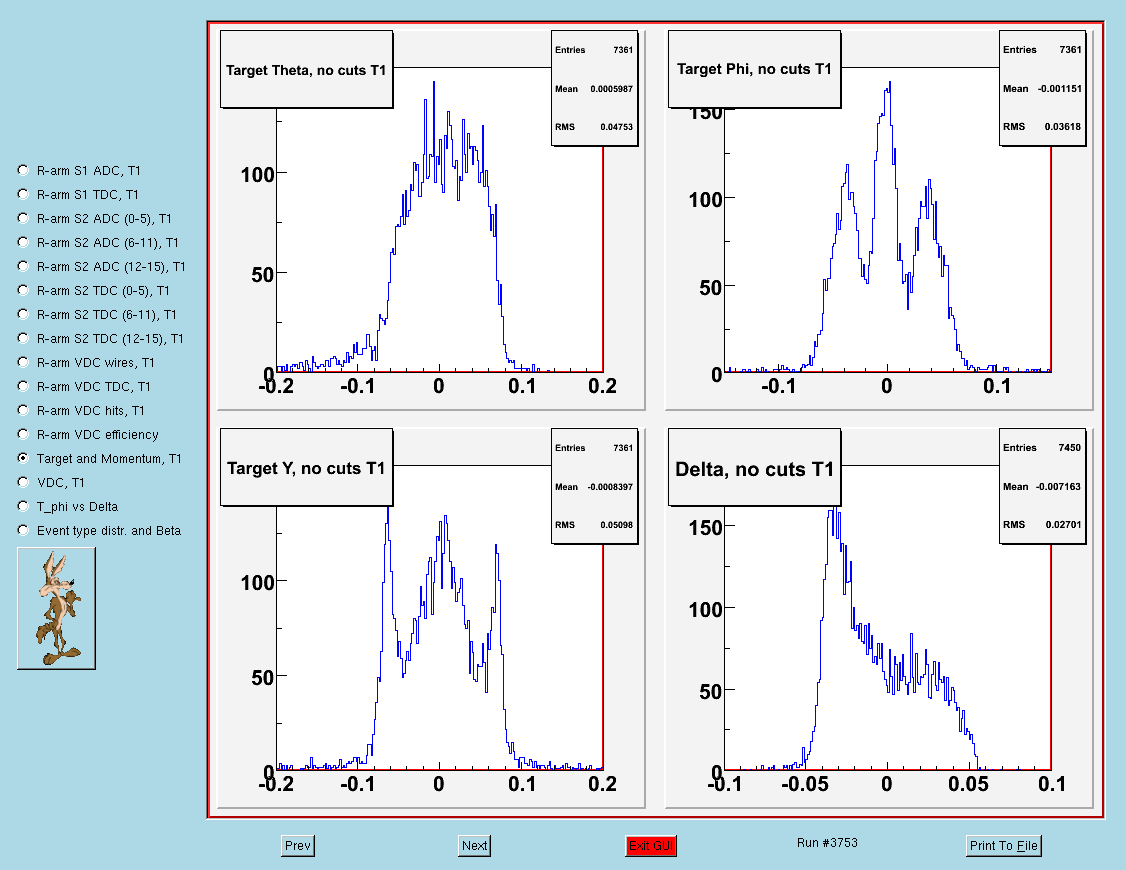1126x870 pixels.
Task: Select Target and Momentum, T1 option
Action: (x=23, y=458)
